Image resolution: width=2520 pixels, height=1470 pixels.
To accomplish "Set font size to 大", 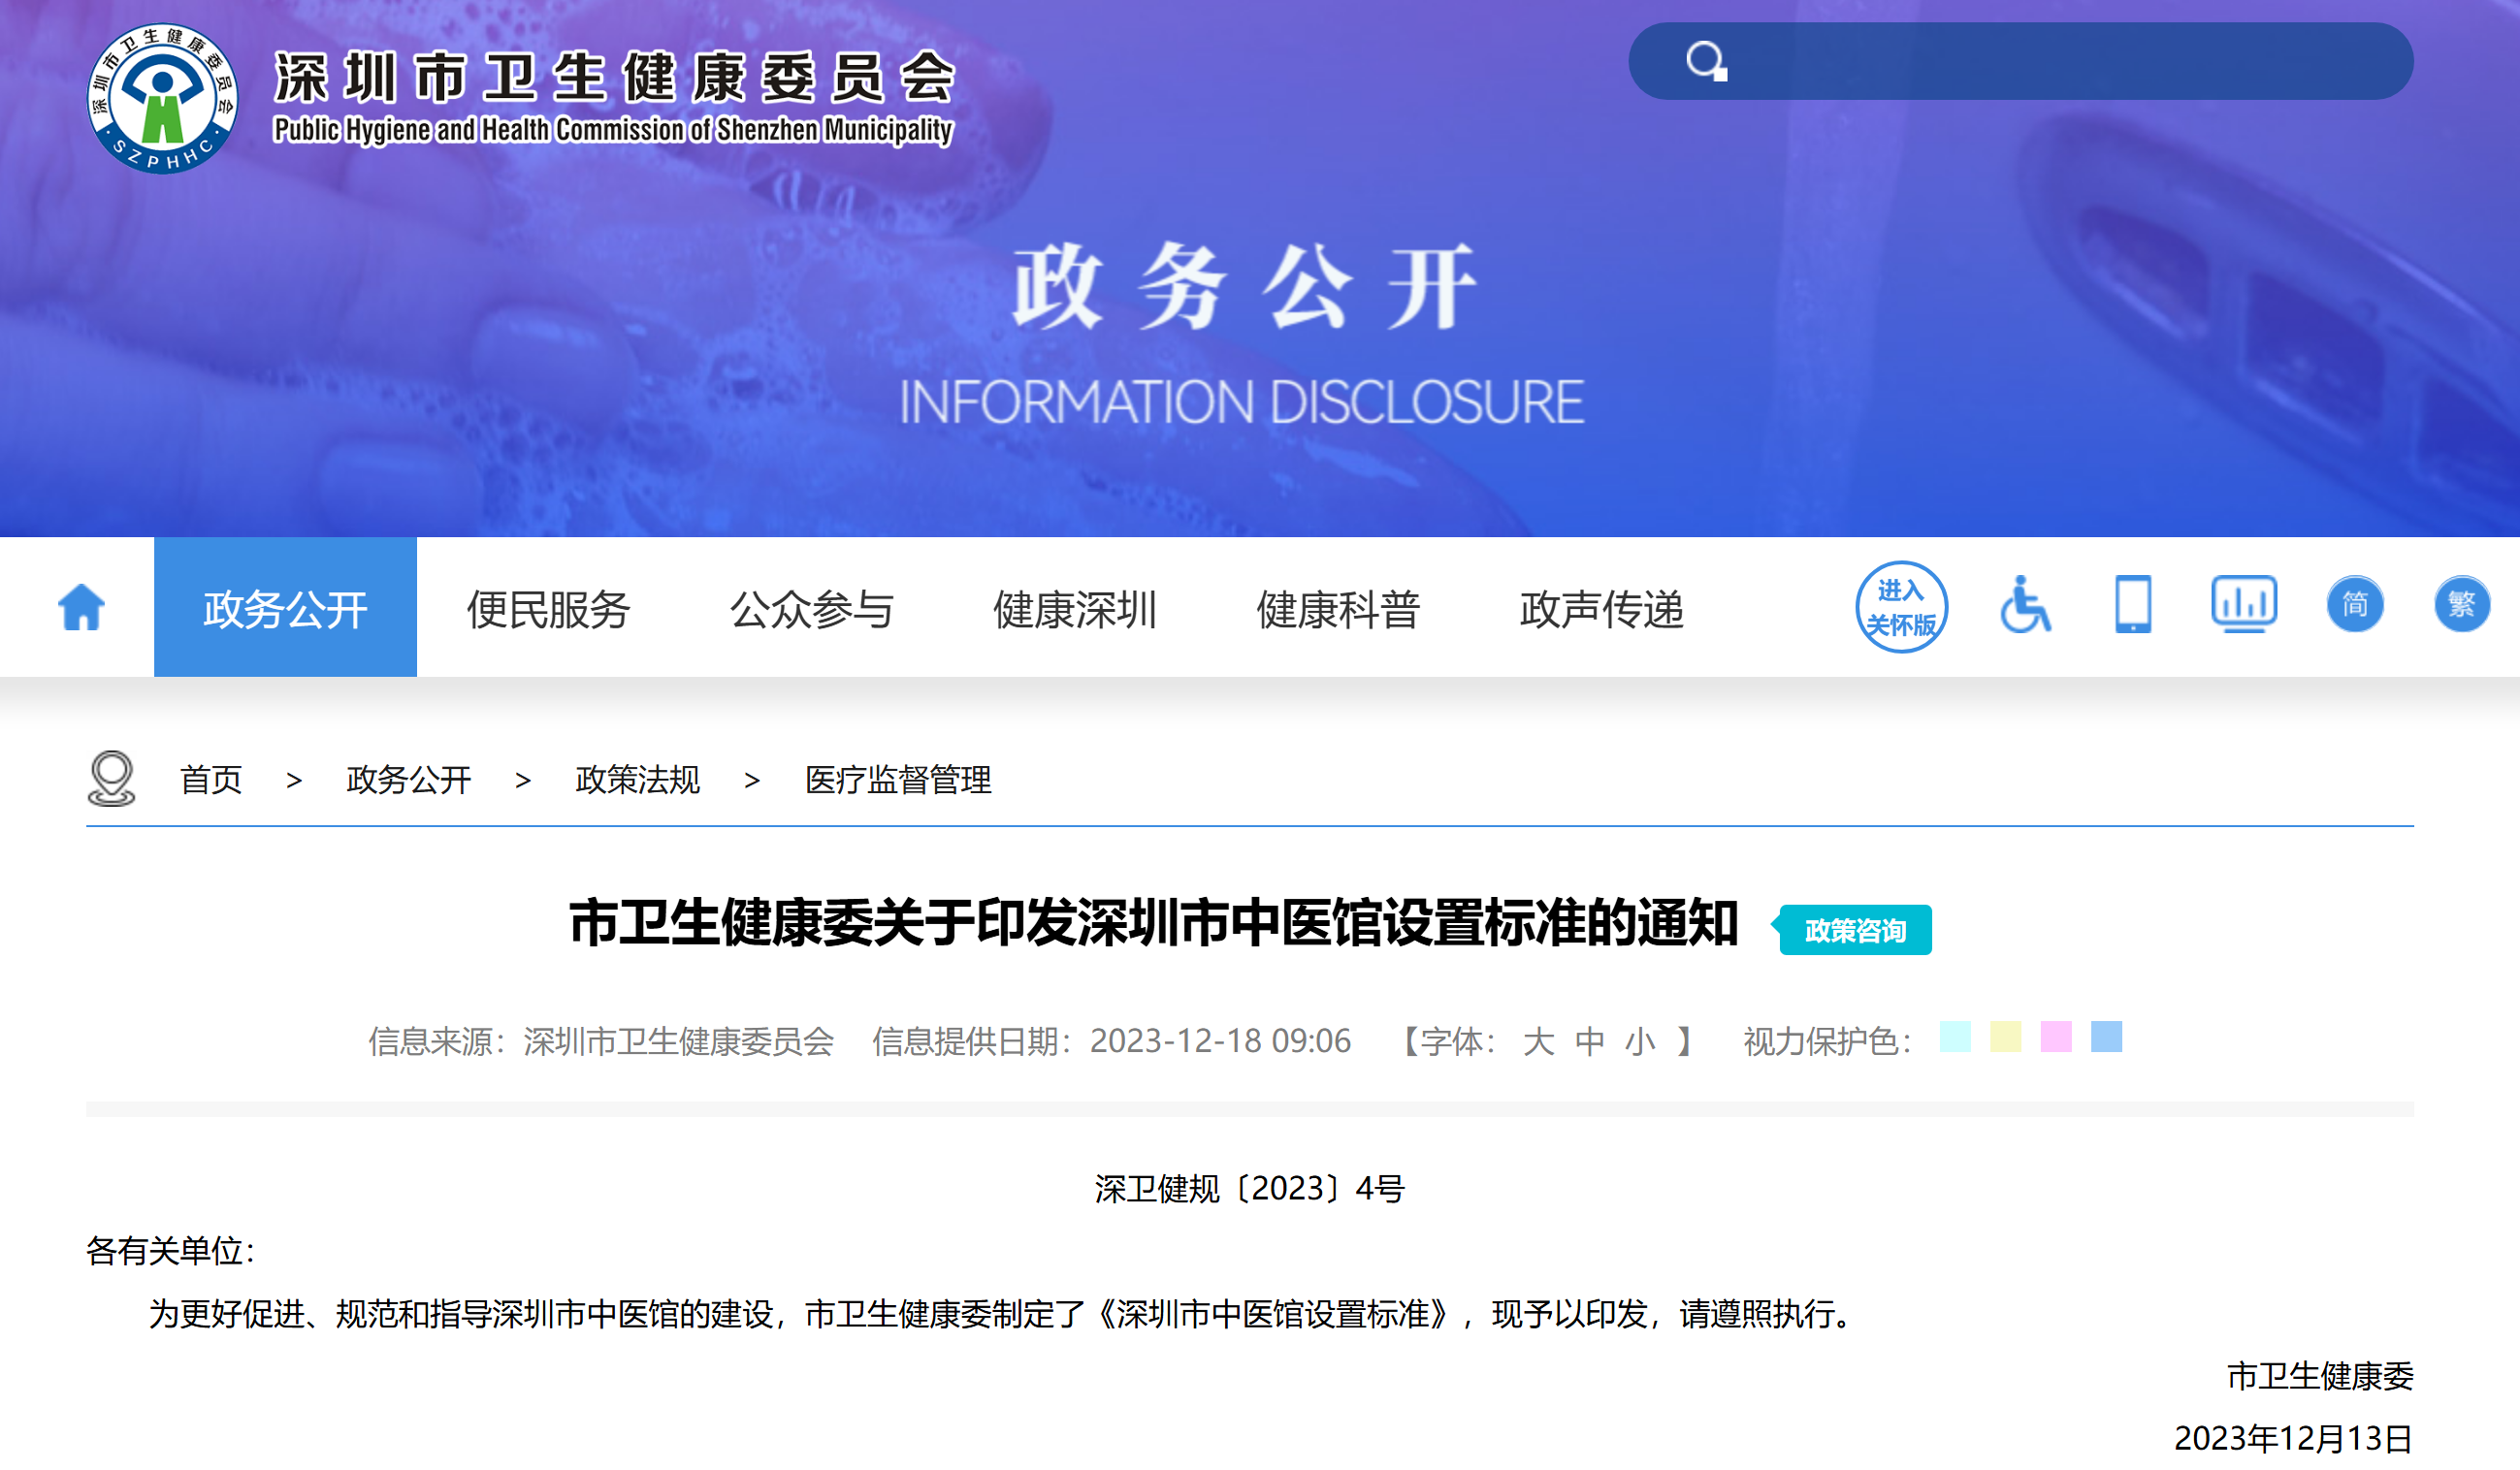I will [1538, 1041].
